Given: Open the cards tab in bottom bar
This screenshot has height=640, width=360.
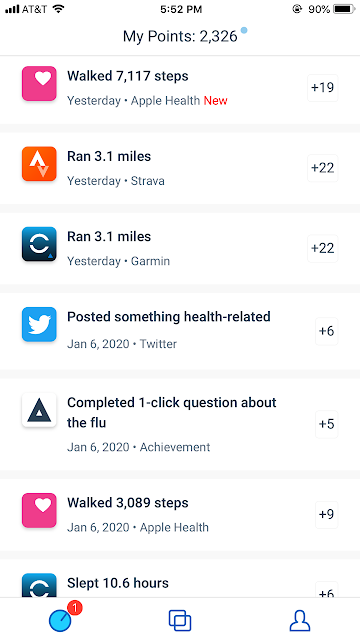Looking at the screenshot, I should (180, 620).
